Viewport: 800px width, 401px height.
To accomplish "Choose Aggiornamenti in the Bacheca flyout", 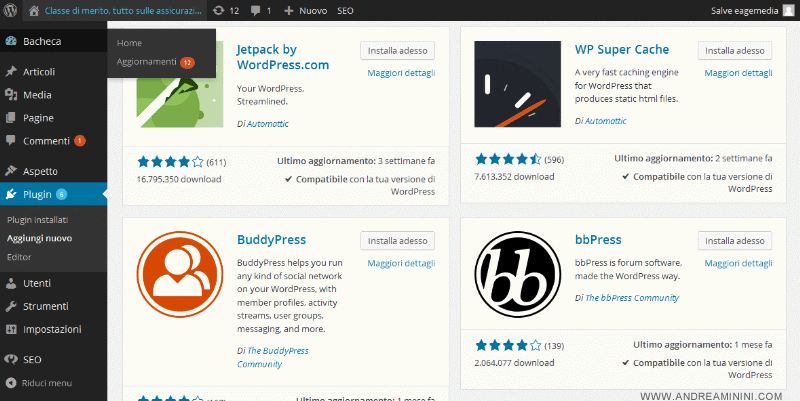I will coord(155,62).
